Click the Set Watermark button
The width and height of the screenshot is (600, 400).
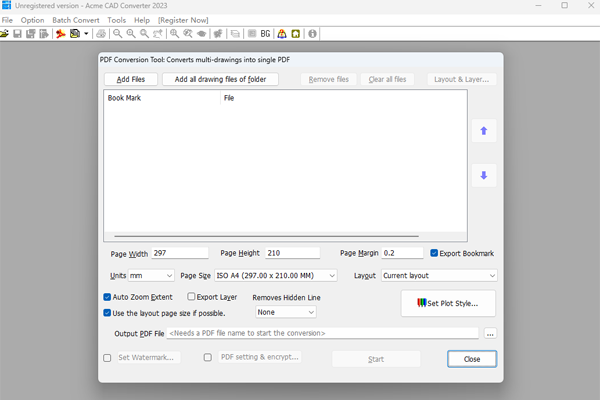[149, 357]
